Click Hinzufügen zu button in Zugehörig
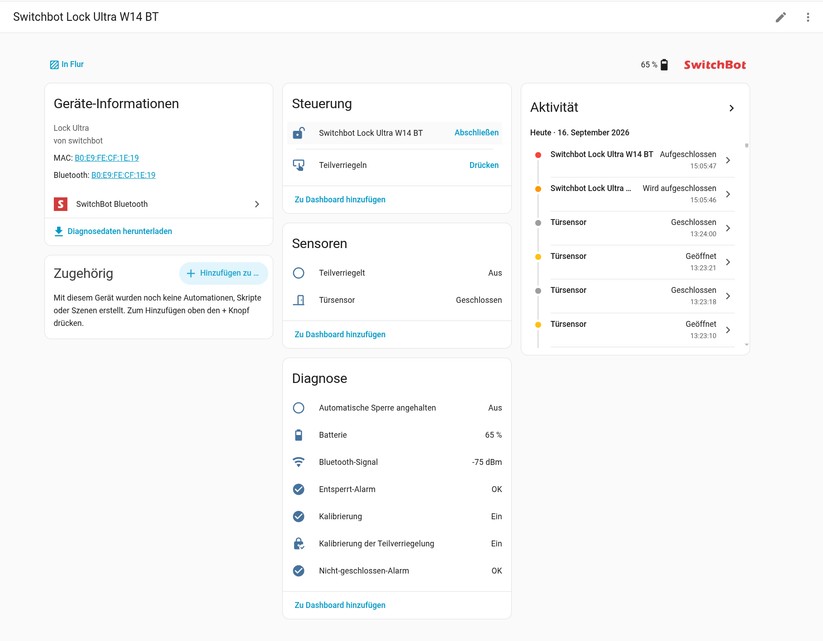 click(224, 273)
